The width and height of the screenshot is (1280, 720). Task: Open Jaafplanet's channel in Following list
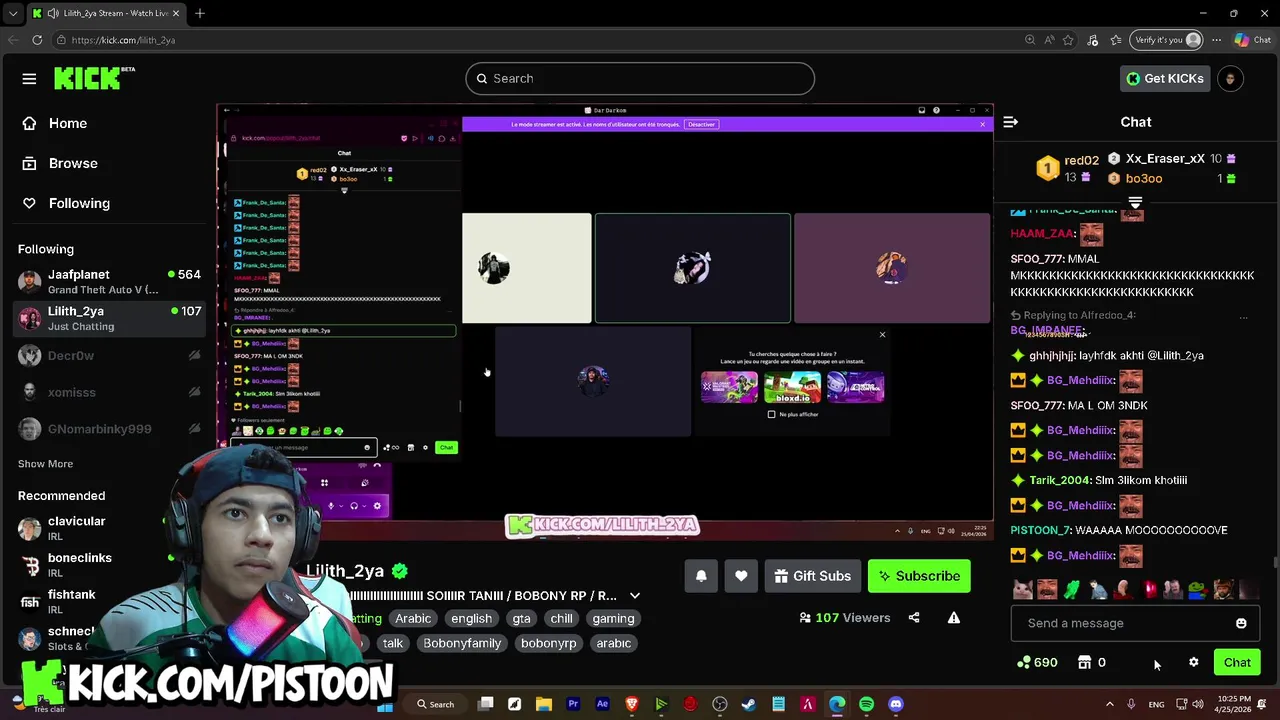110,282
